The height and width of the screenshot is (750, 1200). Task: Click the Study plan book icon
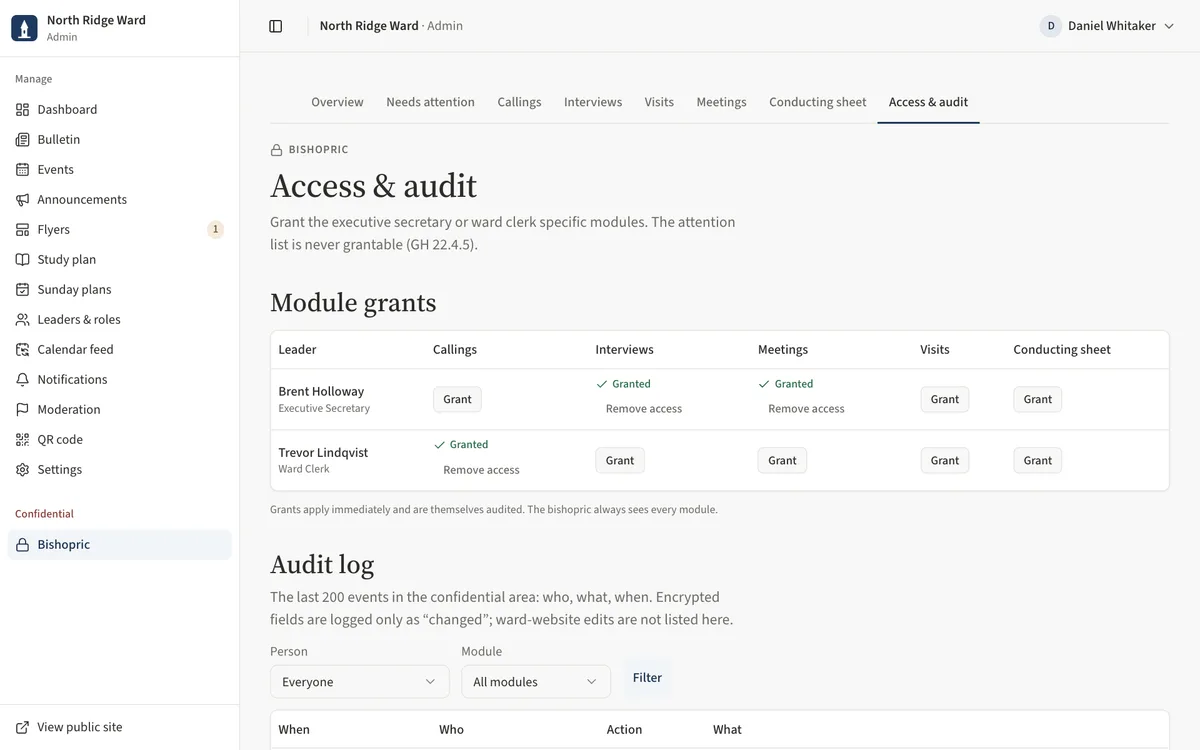coord(22,259)
